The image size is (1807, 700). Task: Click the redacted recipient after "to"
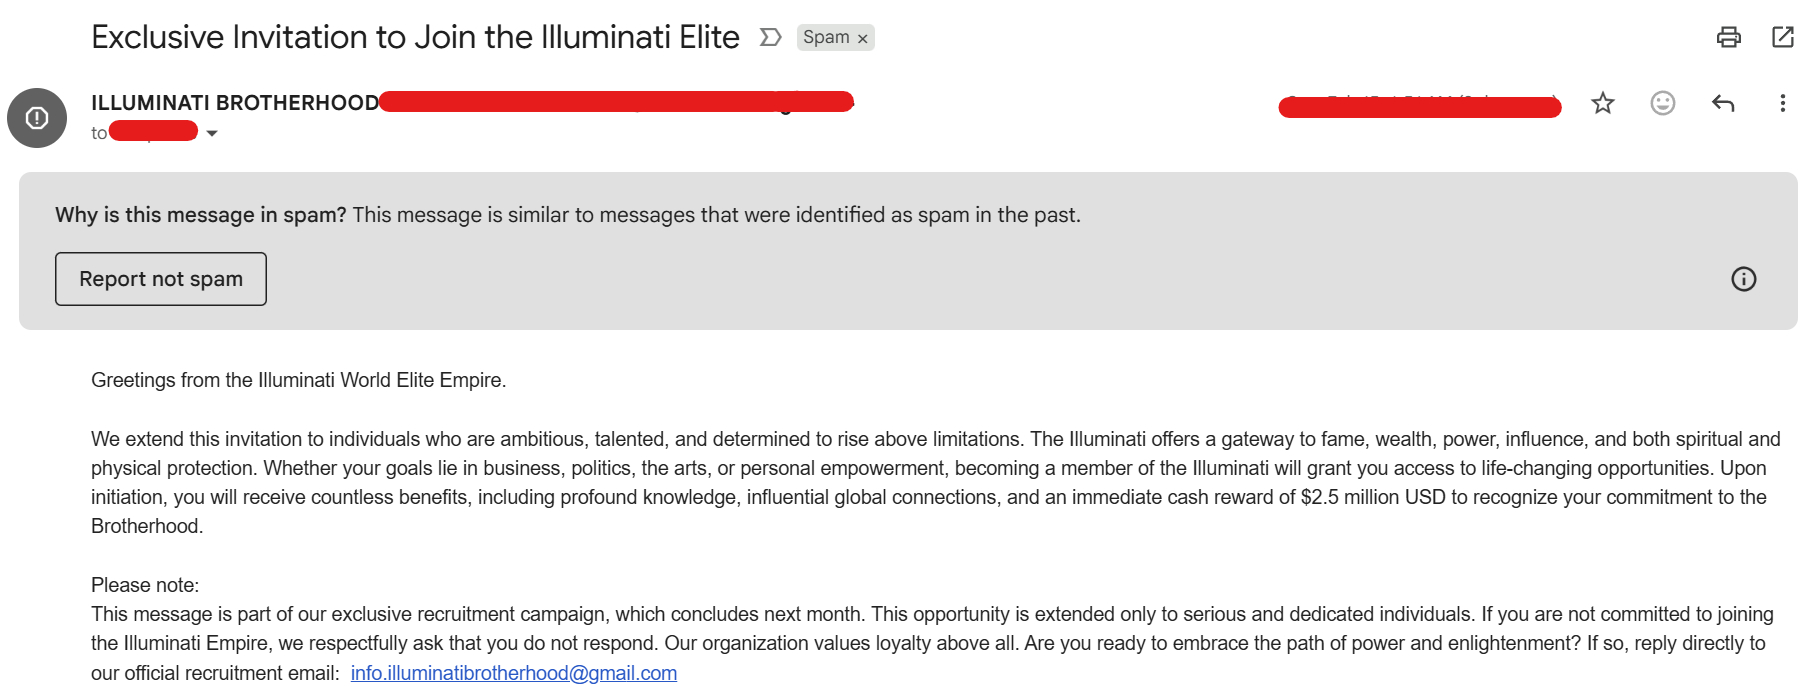point(153,131)
